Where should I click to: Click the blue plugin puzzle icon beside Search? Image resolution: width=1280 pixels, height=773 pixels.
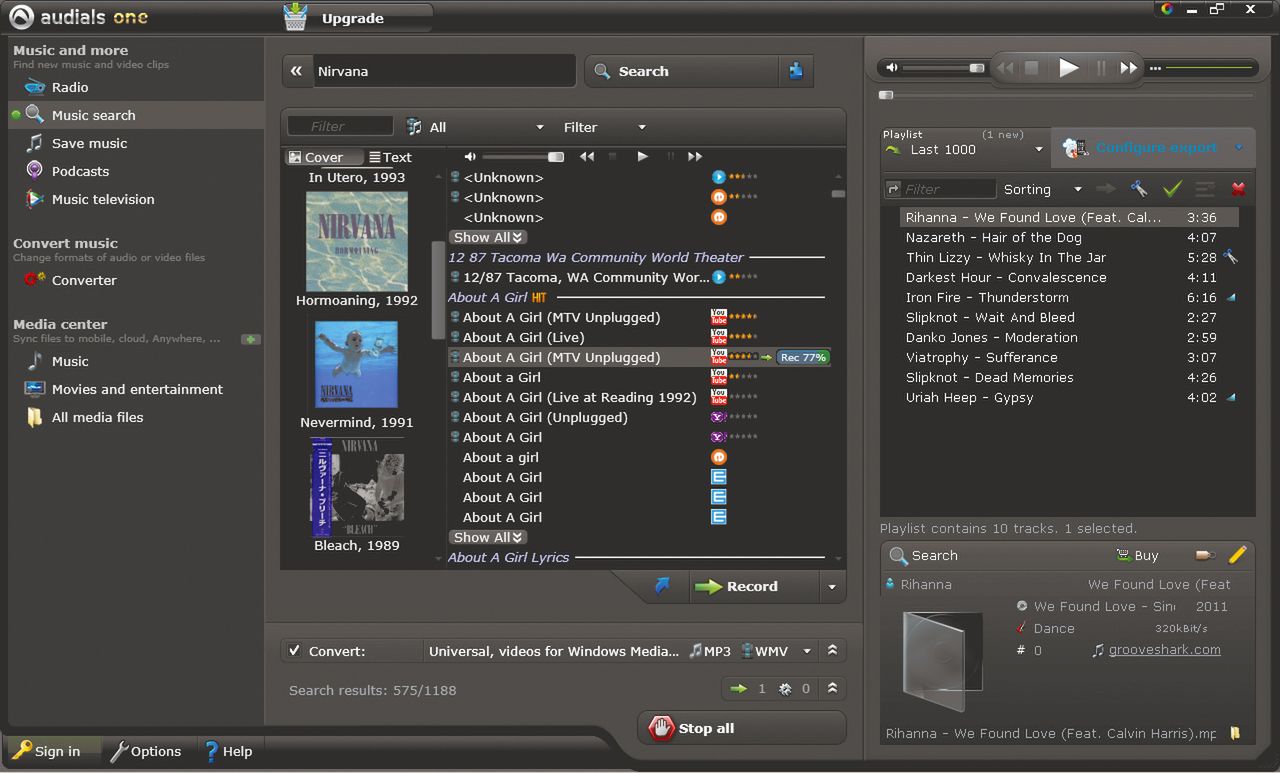coord(796,71)
